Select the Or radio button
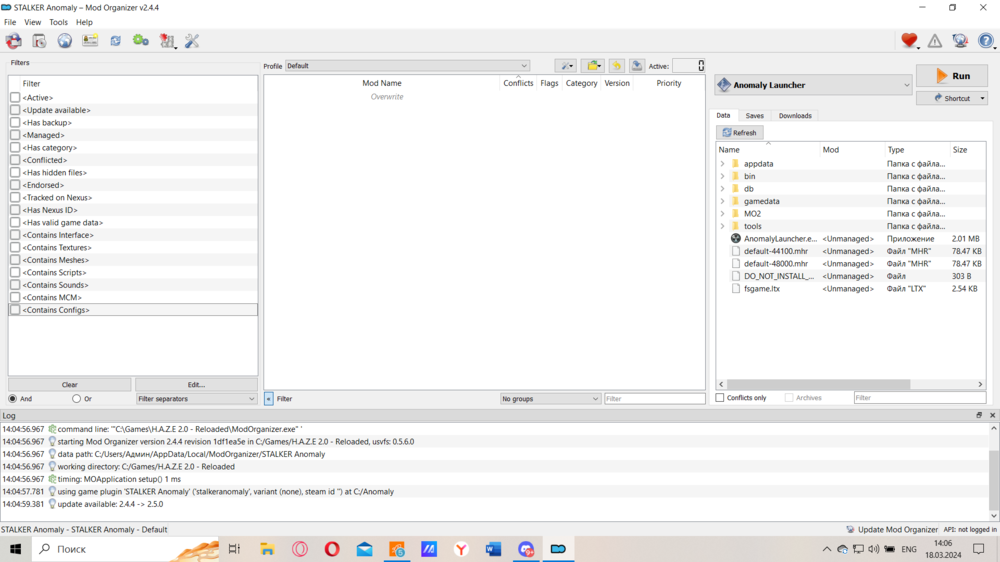Image resolution: width=1000 pixels, height=562 pixels. (77, 399)
